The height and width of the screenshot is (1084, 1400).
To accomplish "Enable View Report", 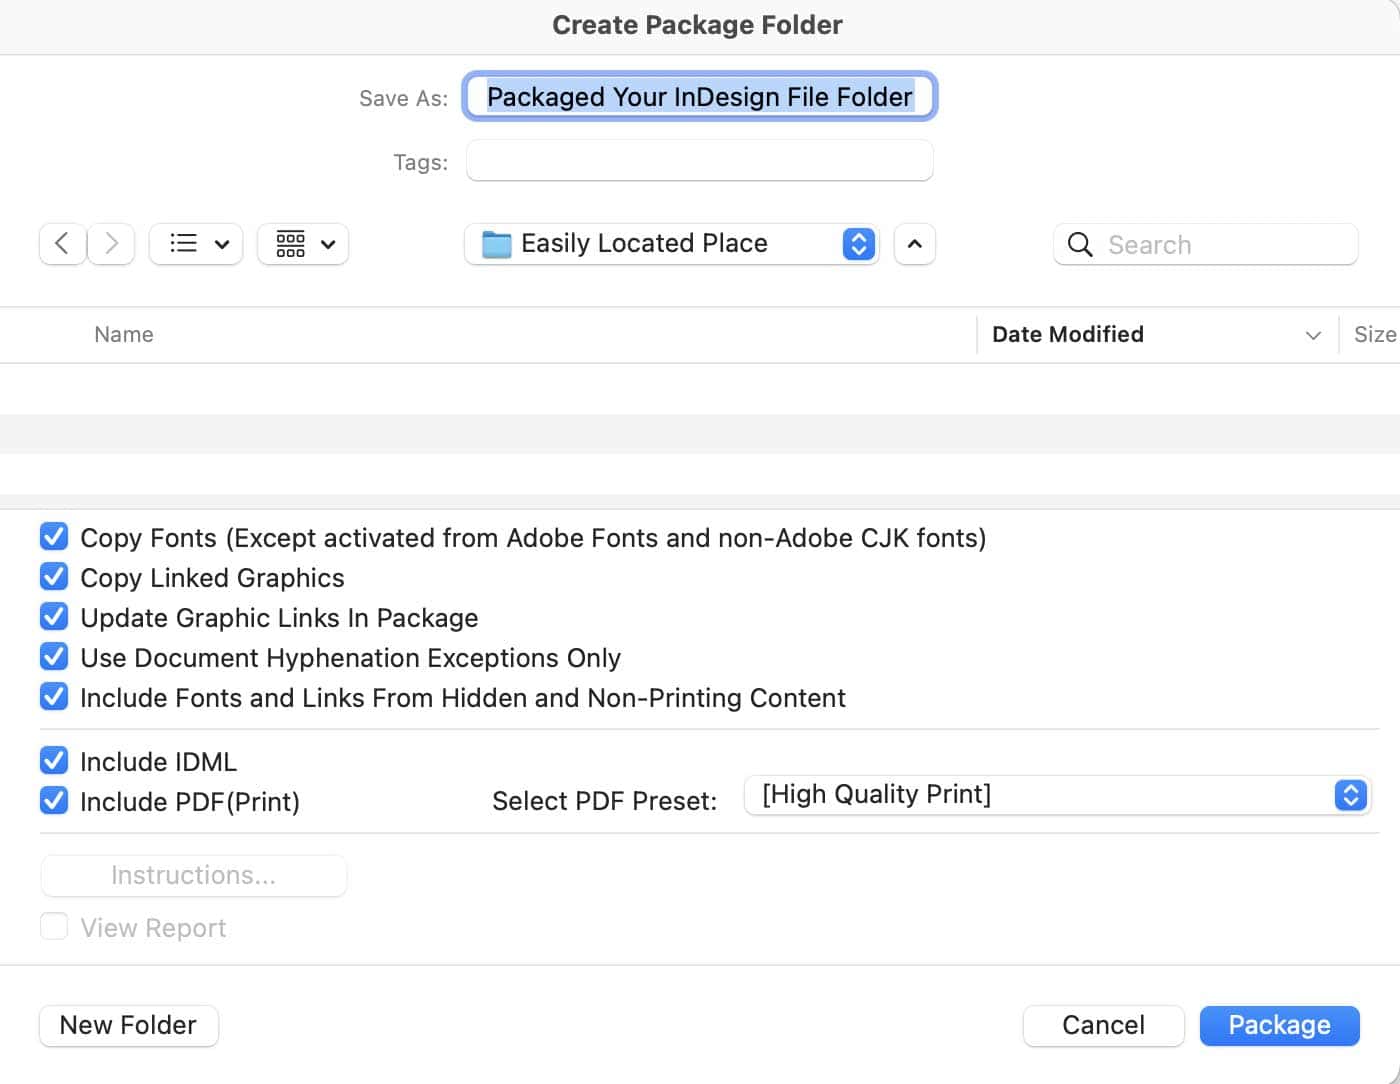I will 53,927.
